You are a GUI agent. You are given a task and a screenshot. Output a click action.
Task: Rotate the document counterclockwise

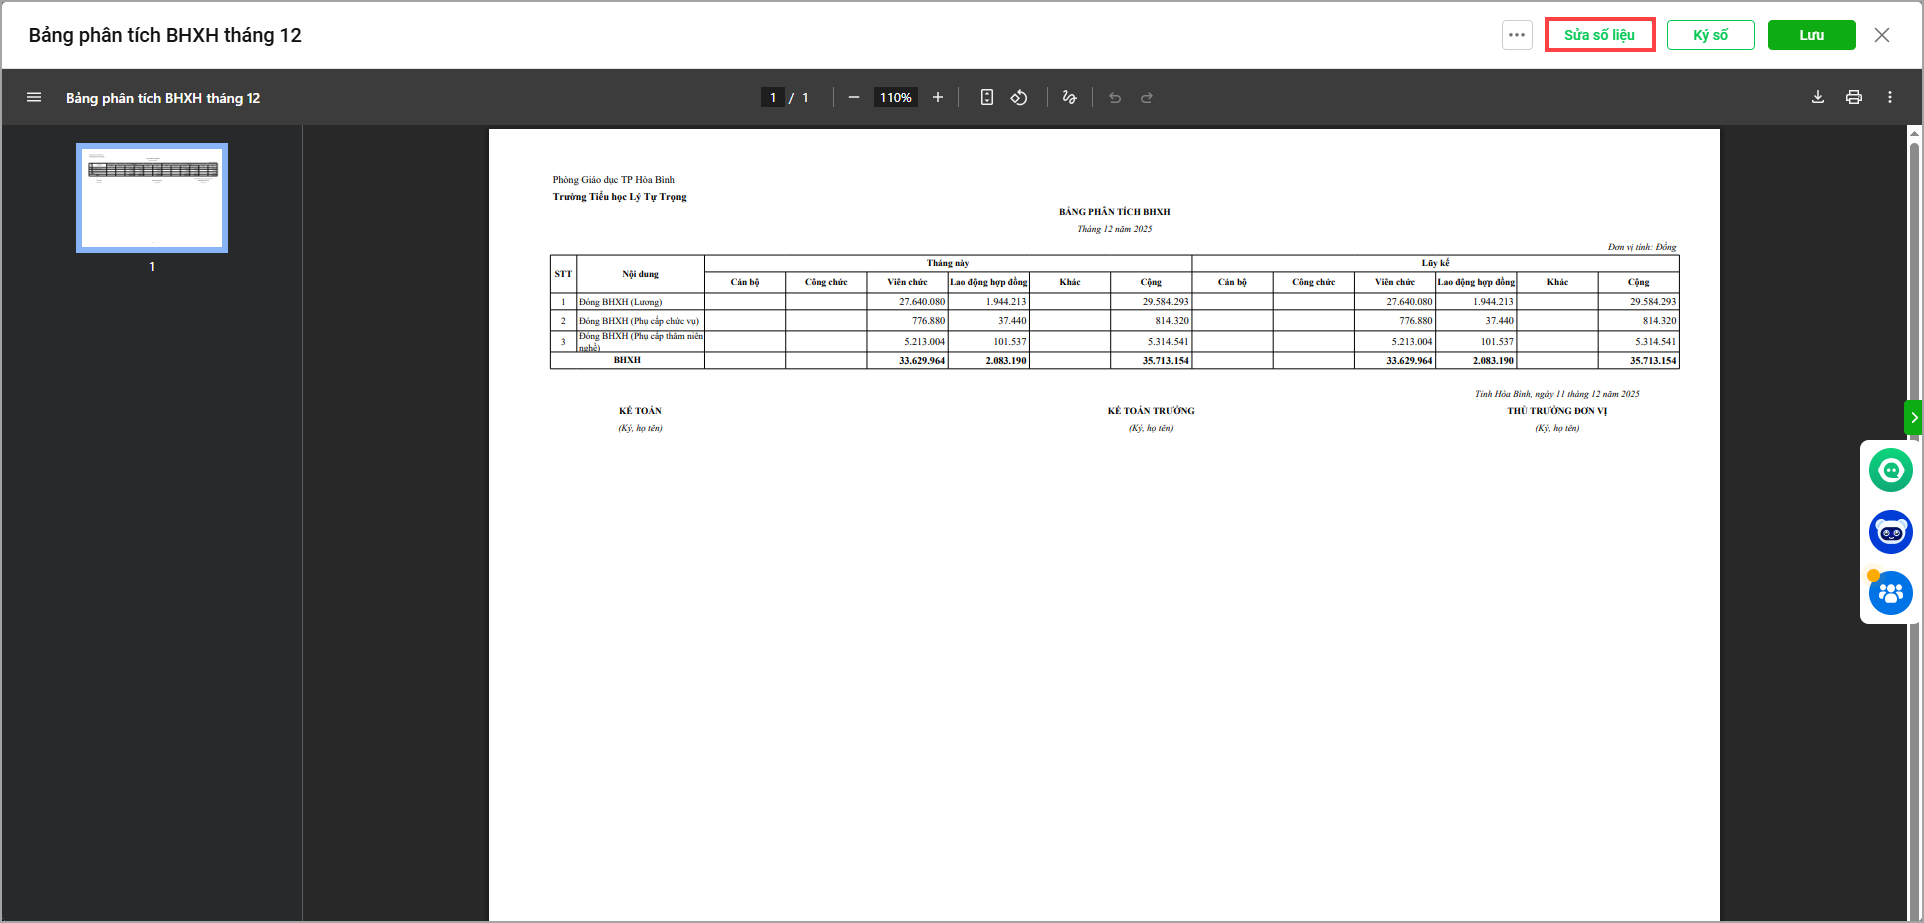tap(1019, 98)
